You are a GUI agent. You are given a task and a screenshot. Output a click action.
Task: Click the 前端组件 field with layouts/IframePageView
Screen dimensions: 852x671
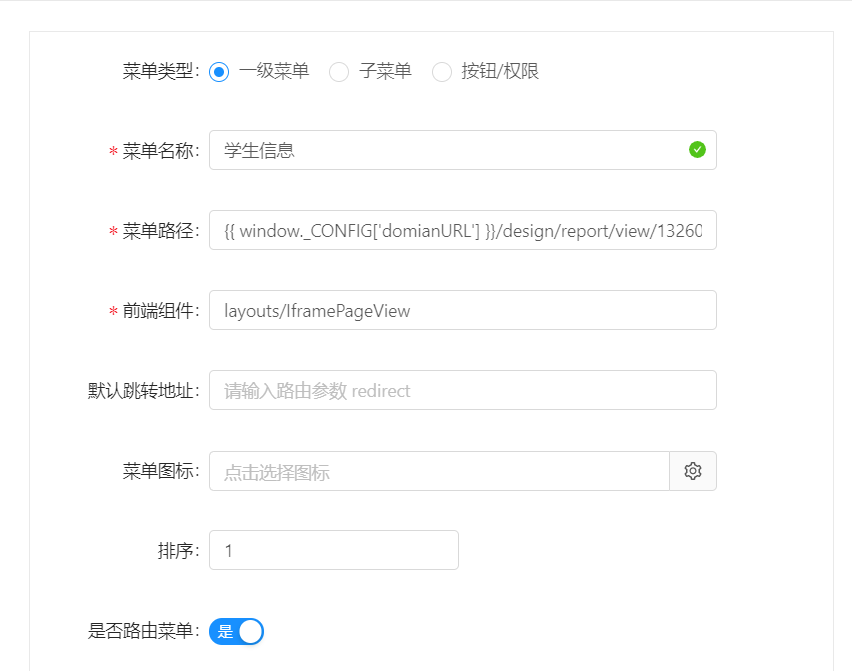[x=462, y=310]
